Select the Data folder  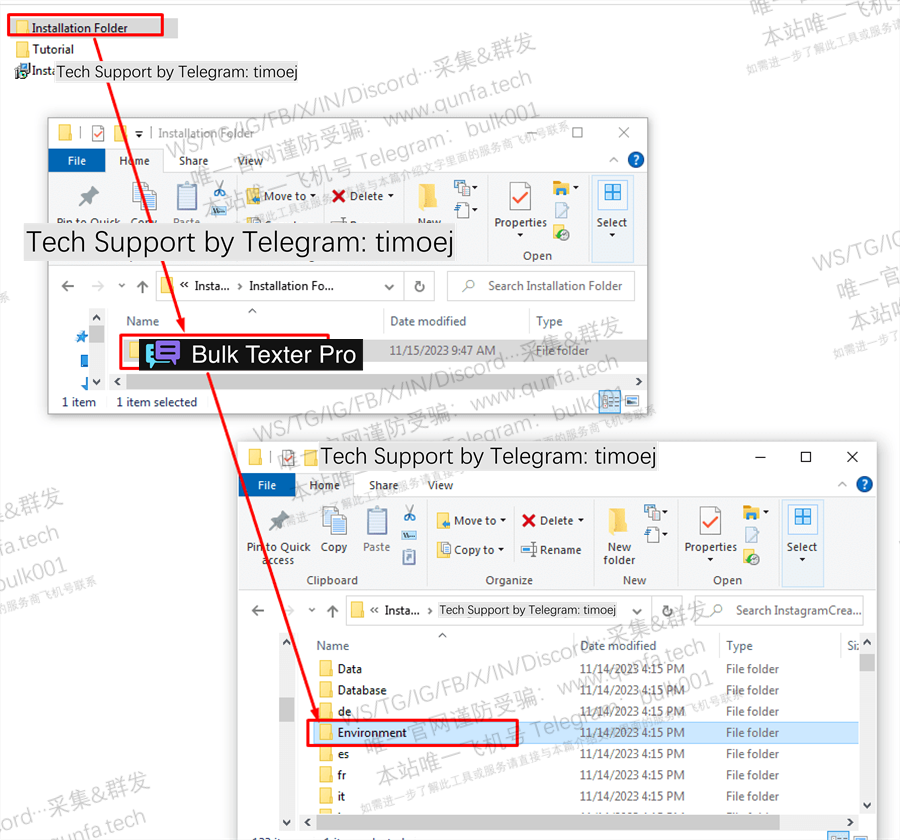coord(350,669)
